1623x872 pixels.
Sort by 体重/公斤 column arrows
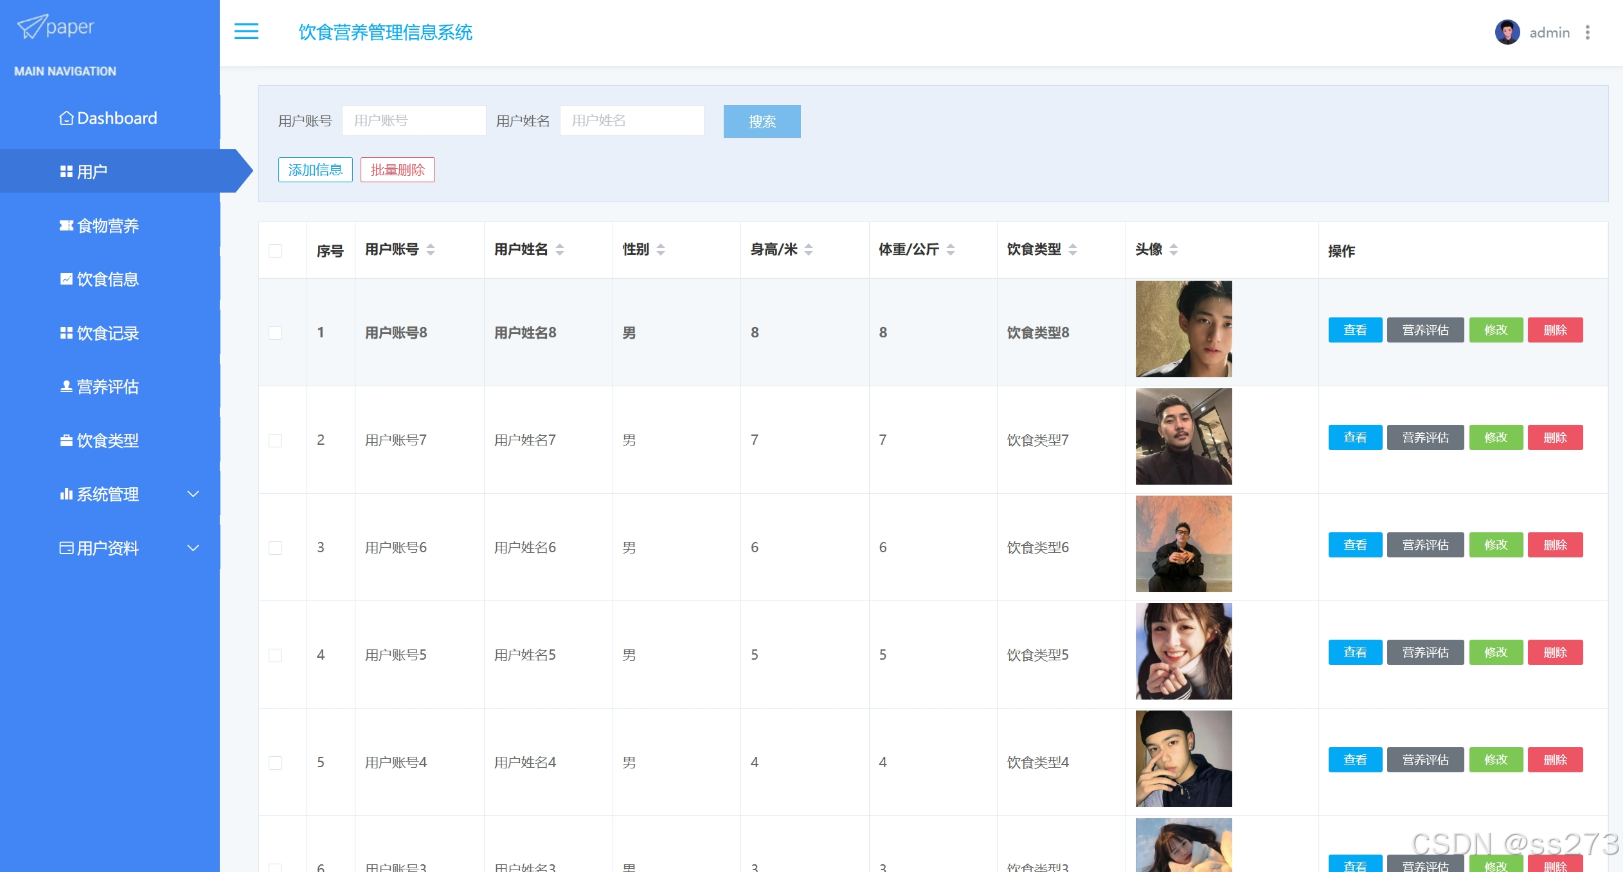tap(950, 249)
